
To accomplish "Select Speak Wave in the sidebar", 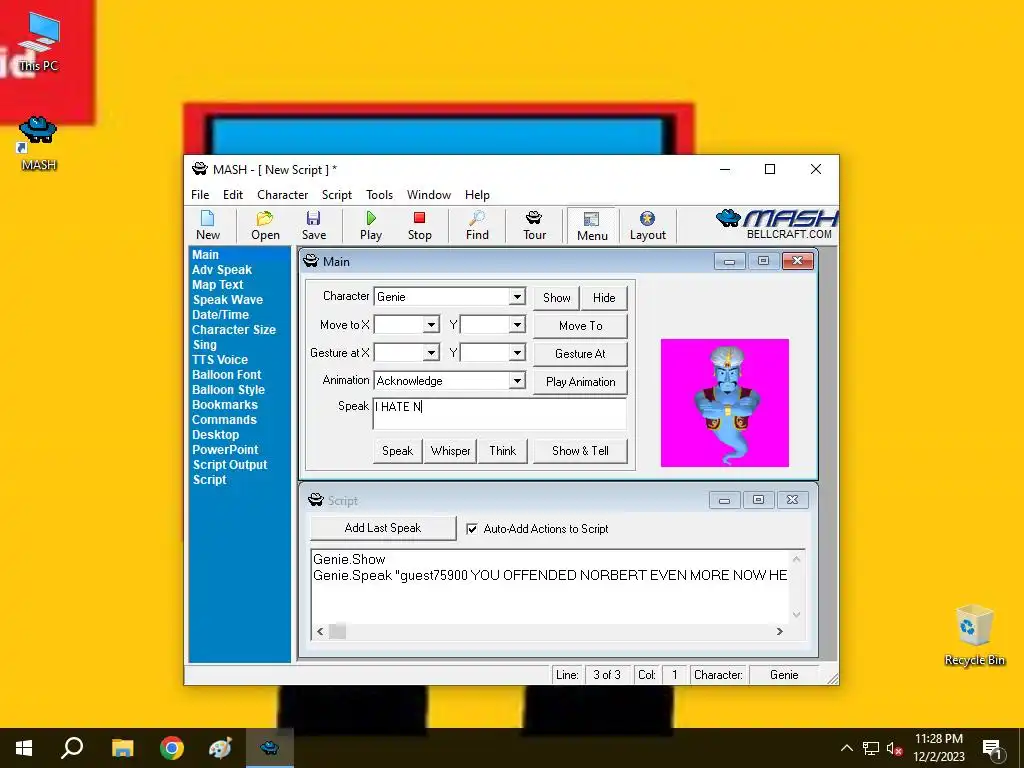I will tap(227, 300).
